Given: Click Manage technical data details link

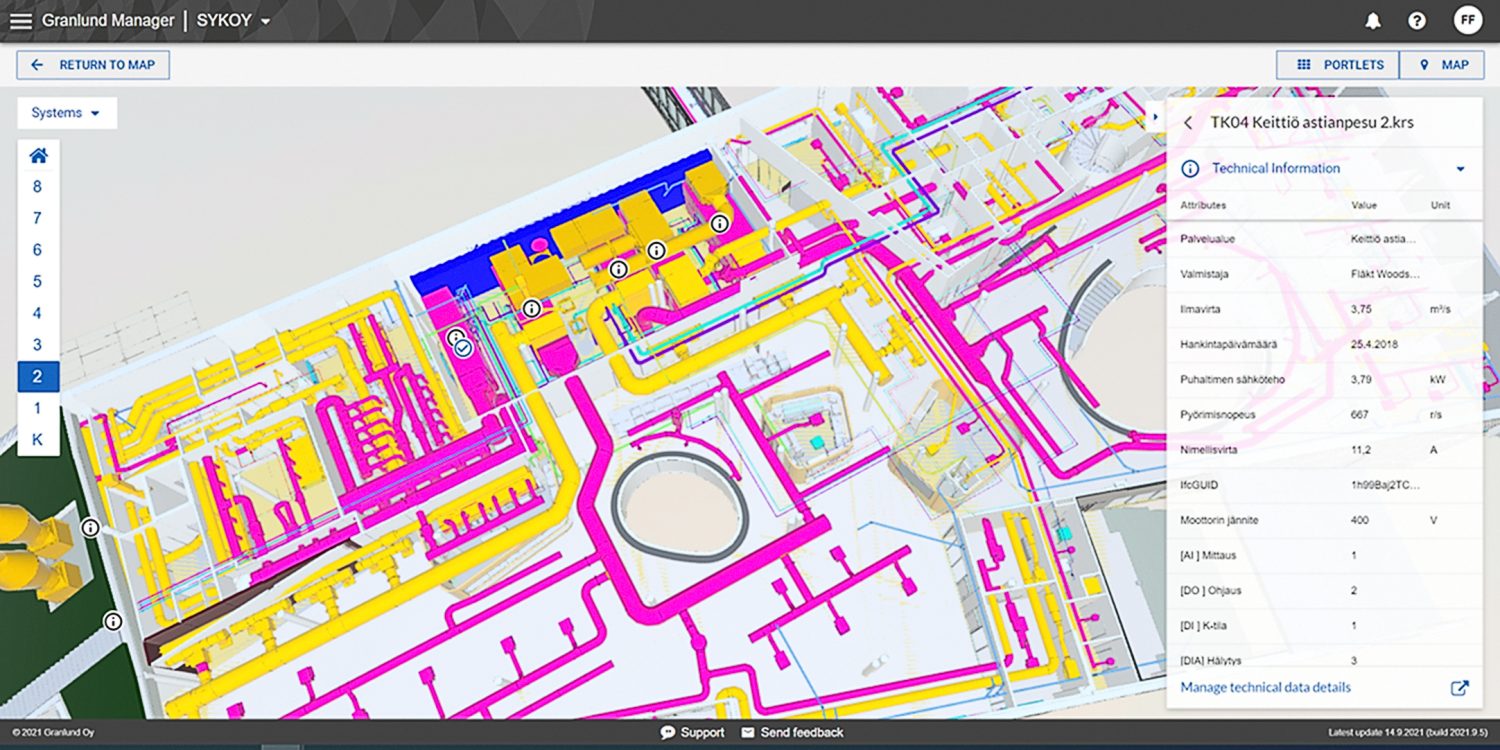Looking at the screenshot, I should [1265, 688].
